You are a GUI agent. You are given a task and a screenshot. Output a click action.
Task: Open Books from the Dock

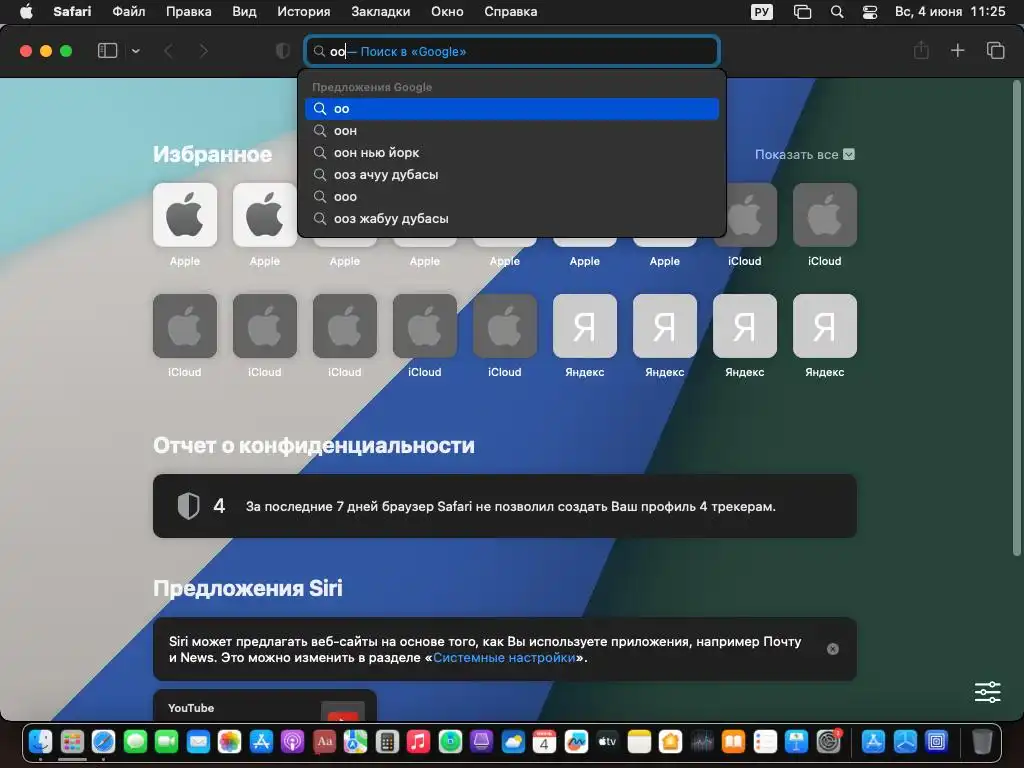point(733,741)
